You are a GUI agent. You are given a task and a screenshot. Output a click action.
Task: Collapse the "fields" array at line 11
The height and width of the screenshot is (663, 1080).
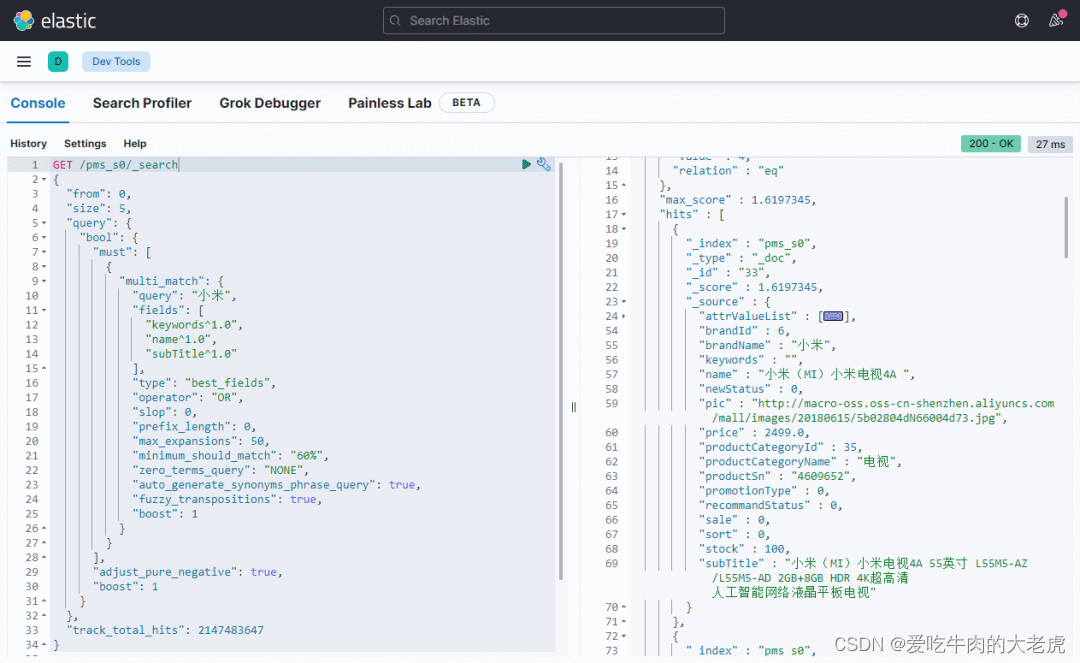(44, 310)
